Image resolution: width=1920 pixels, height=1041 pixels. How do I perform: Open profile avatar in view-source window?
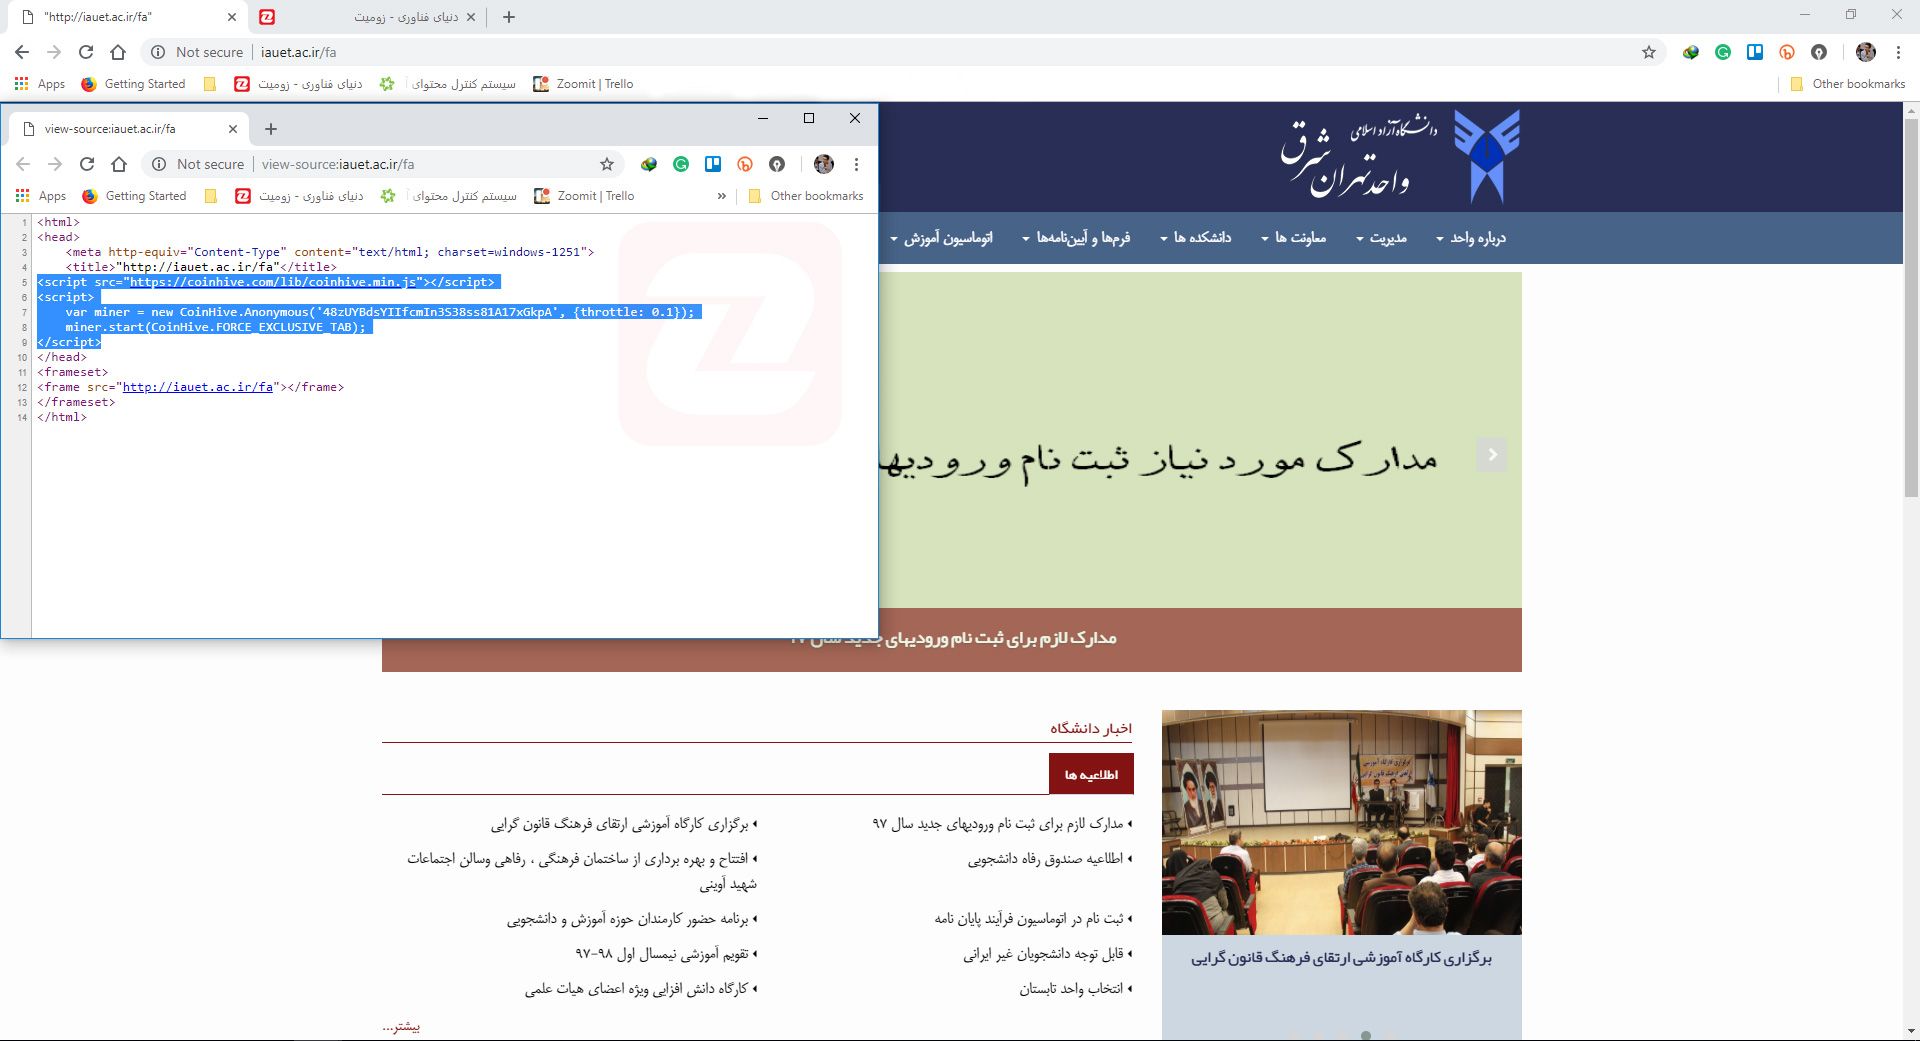824,164
